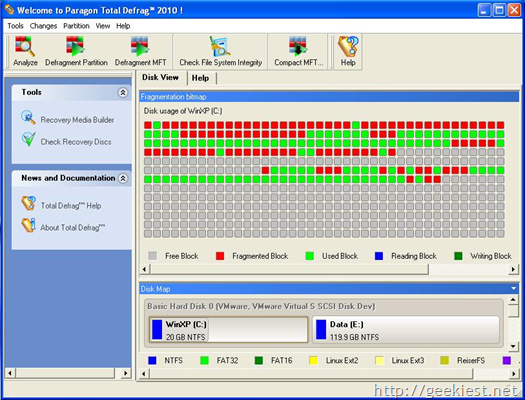525x400 pixels.
Task: Click the dark green FAT16 legend swatch
Action: (x=259, y=361)
